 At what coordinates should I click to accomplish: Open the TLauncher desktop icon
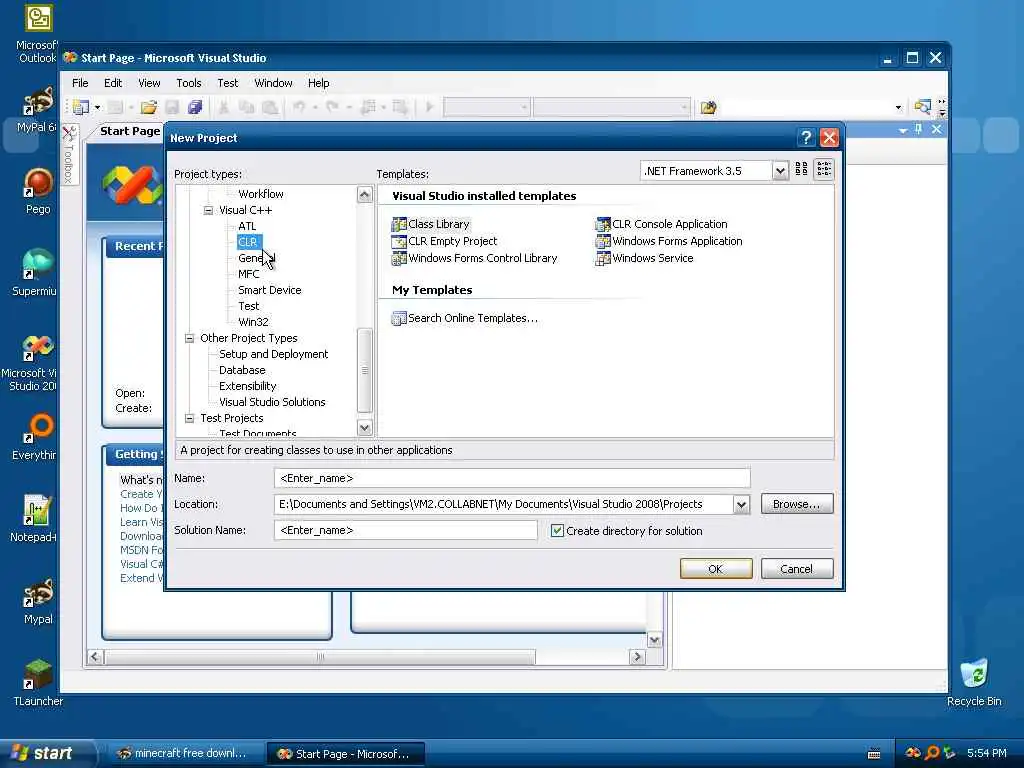coord(38,683)
